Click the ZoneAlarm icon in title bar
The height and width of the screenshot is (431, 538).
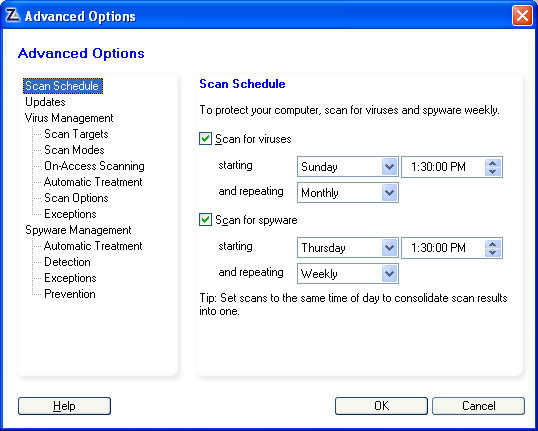[13, 16]
